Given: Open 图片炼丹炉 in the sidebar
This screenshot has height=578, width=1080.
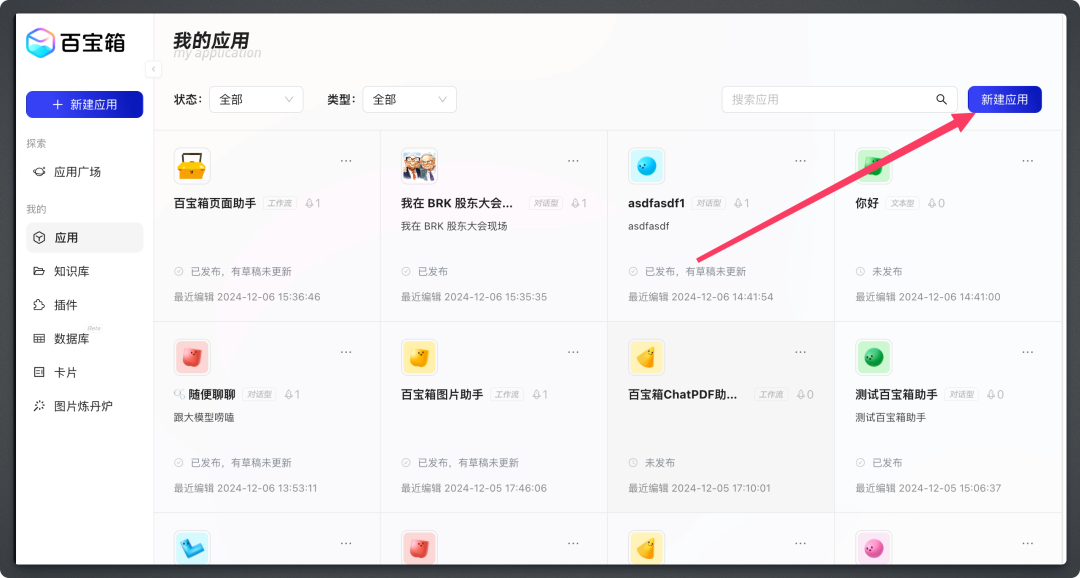Looking at the screenshot, I should (x=85, y=406).
